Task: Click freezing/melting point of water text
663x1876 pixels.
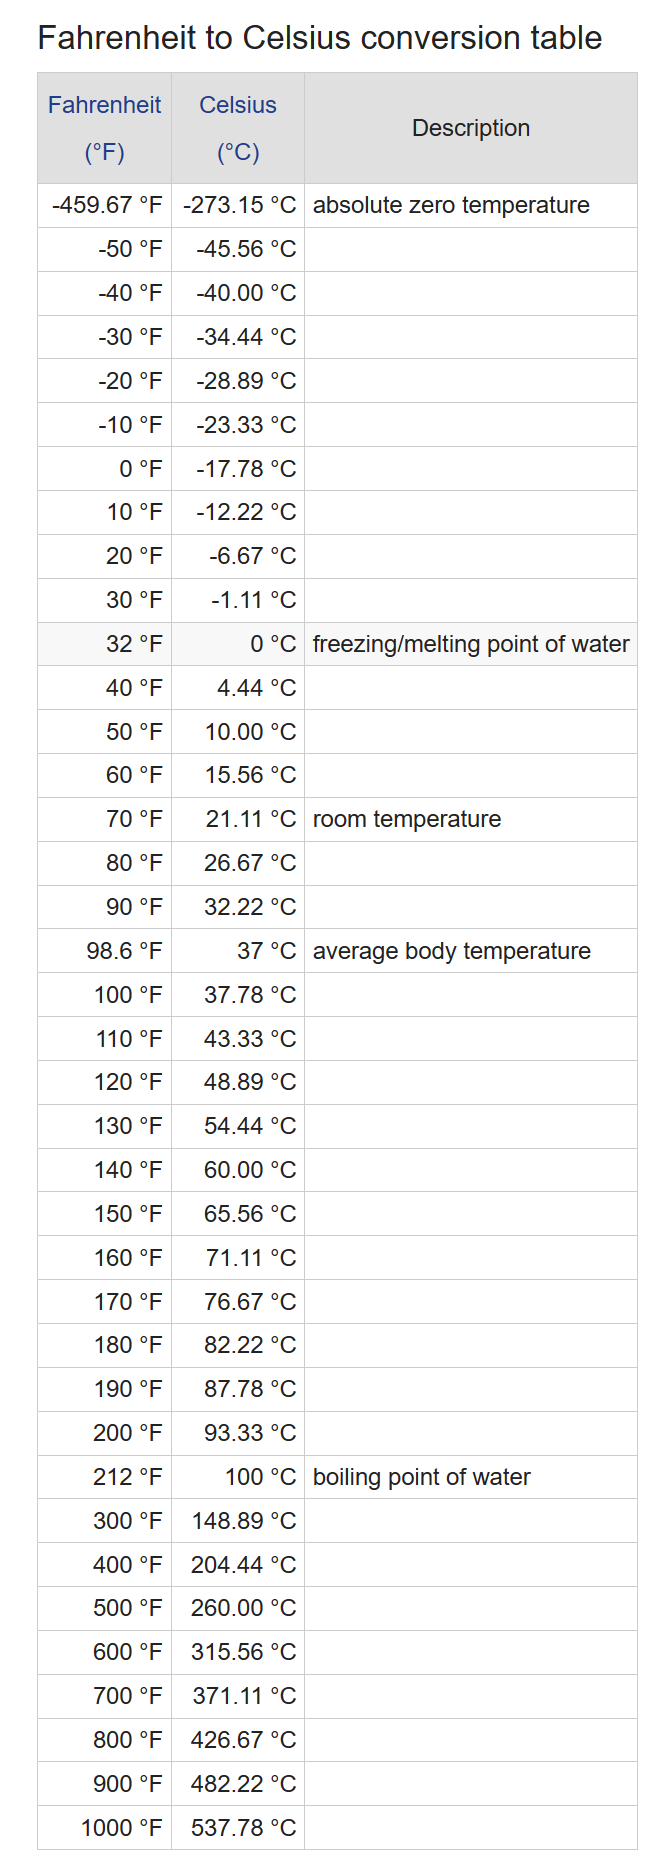Action: [x=471, y=644]
